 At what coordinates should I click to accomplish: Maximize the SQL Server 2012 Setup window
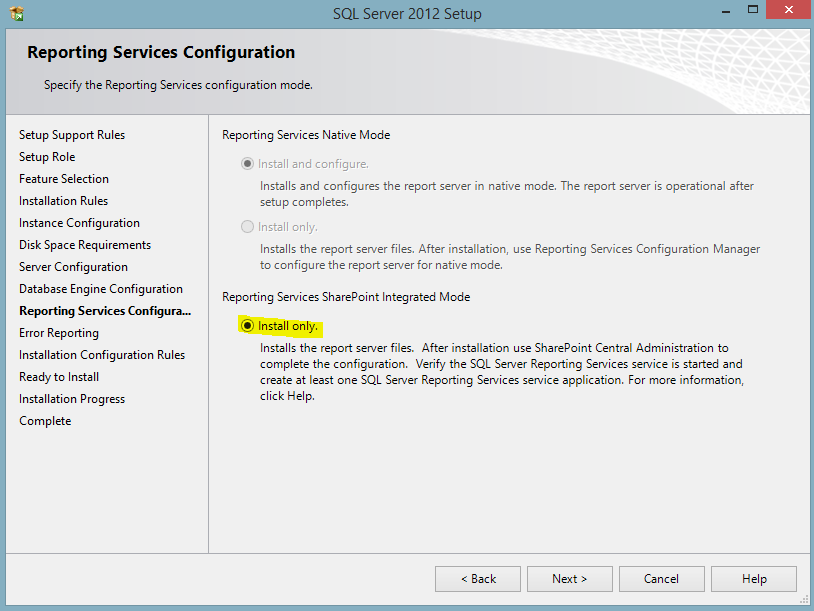point(753,10)
